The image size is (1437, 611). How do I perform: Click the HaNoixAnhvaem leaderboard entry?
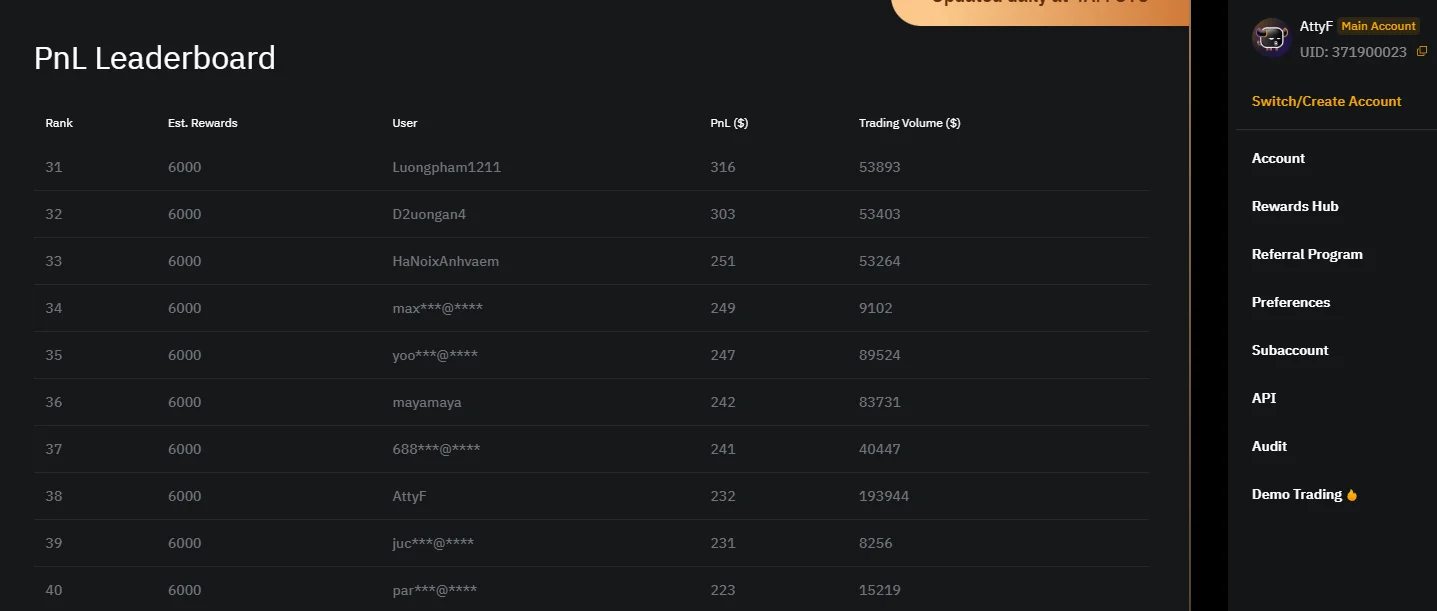445,261
